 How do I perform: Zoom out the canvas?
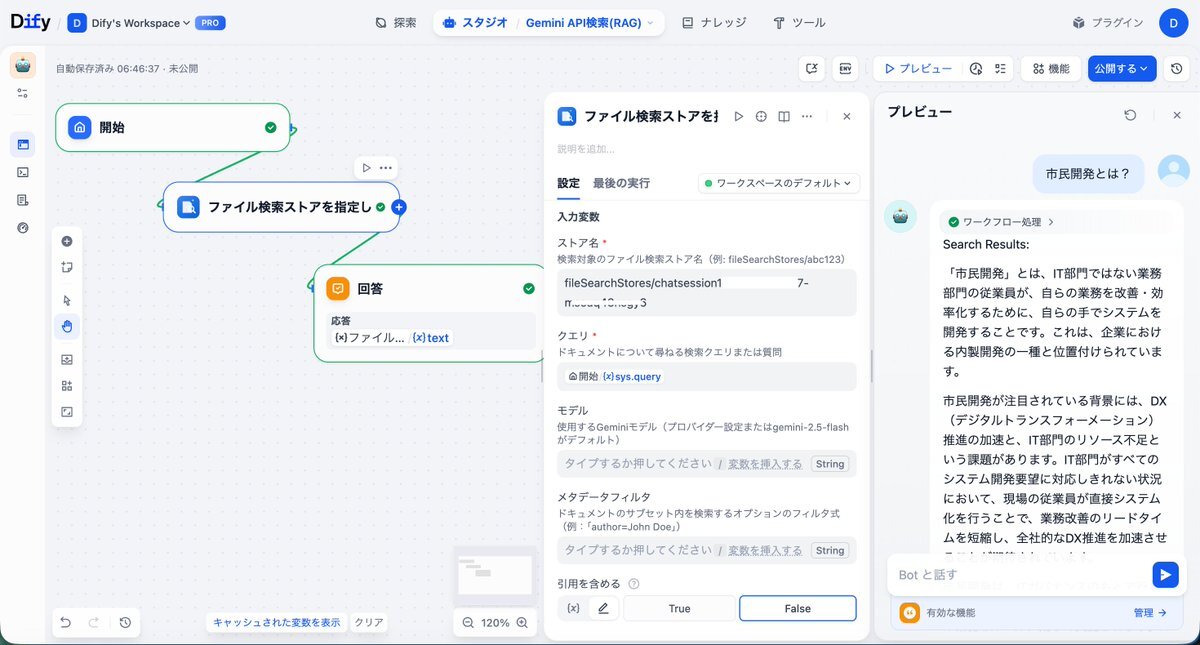[x=468, y=622]
